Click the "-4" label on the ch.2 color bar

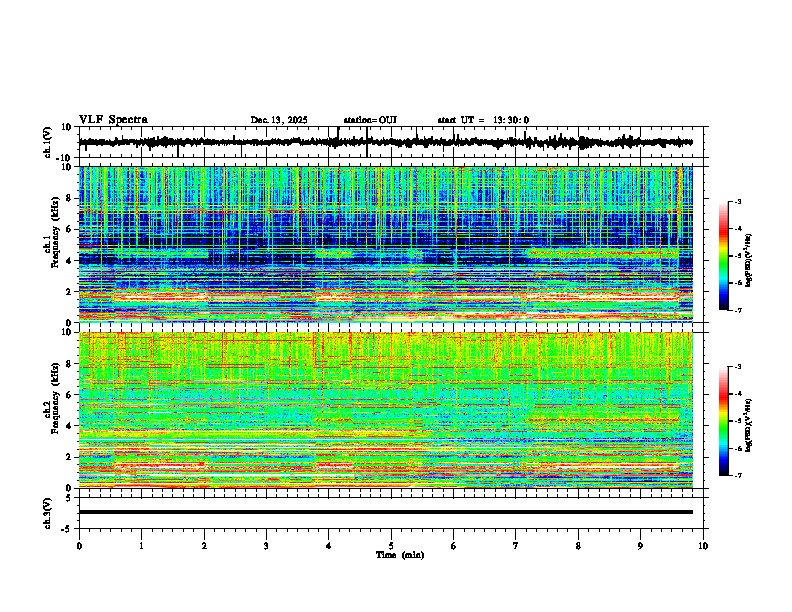[737, 393]
